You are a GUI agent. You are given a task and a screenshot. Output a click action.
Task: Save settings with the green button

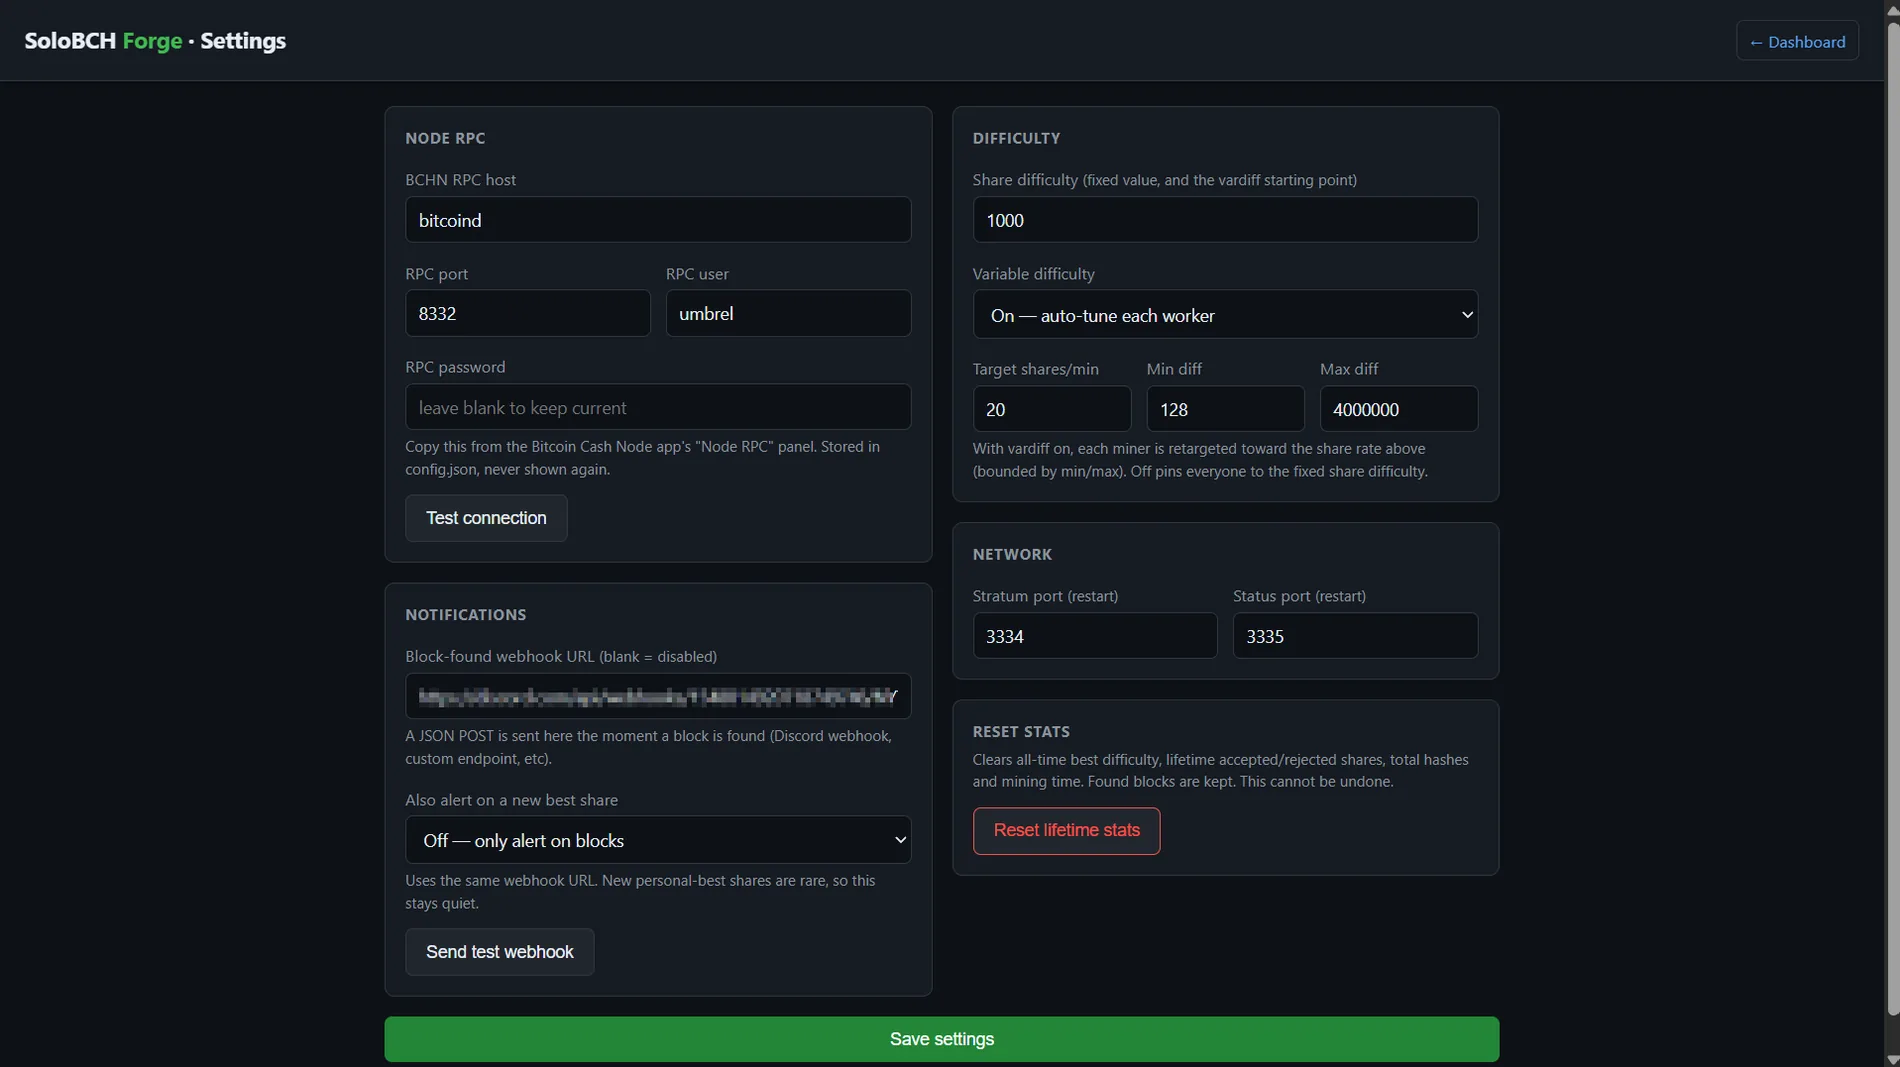click(x=941, y=1039)
